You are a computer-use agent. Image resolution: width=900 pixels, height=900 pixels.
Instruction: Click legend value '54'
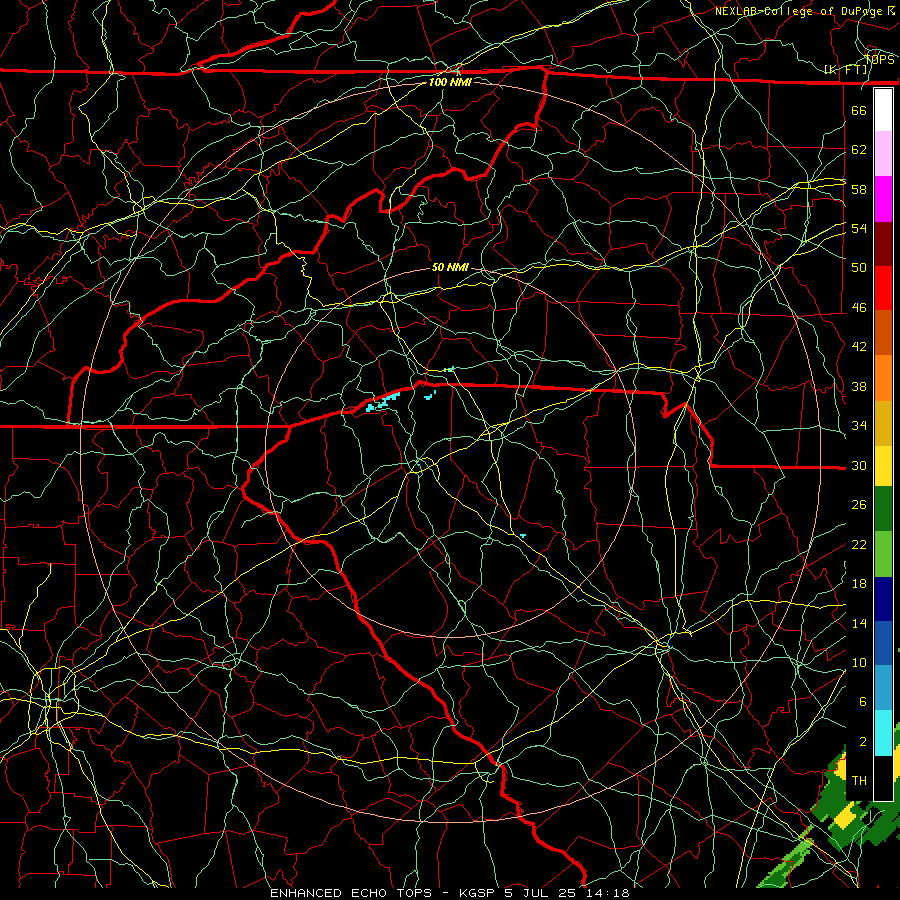pyautogui.click(x=859, y=228)
